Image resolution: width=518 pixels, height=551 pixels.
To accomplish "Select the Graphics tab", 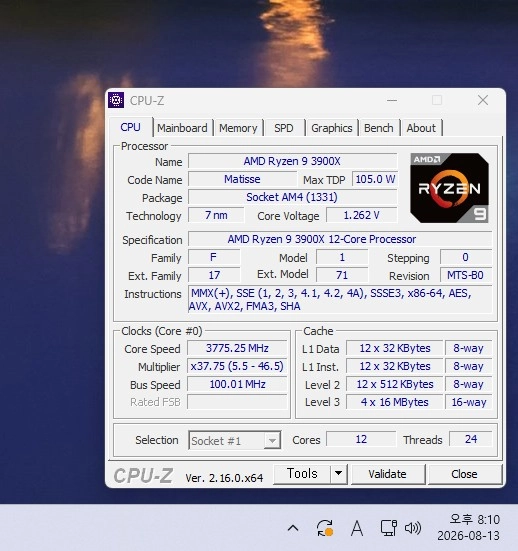I will (331, 128).
